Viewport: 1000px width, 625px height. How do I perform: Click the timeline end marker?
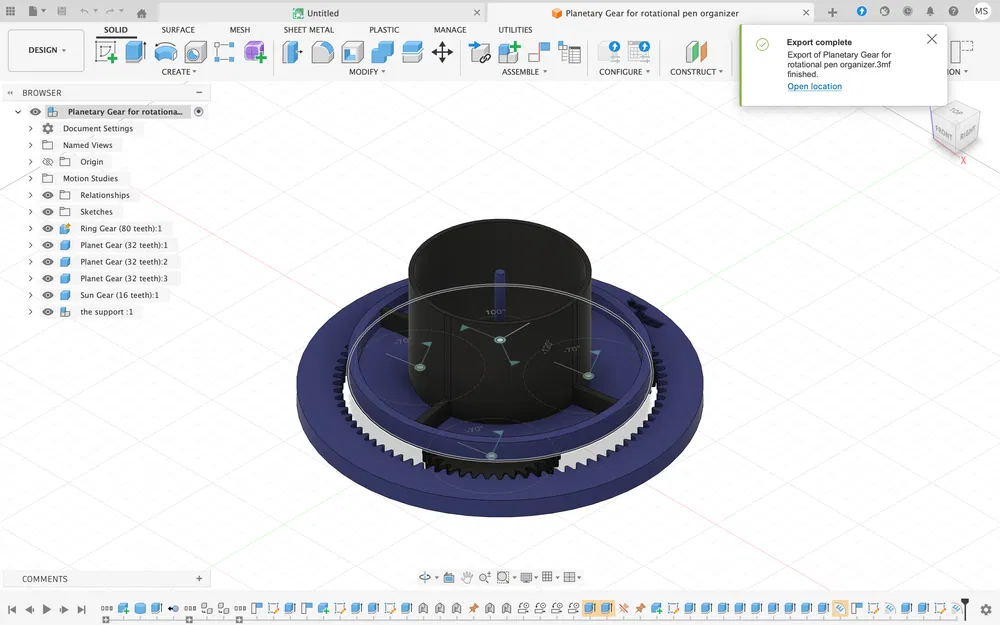(x=965, y=608)
